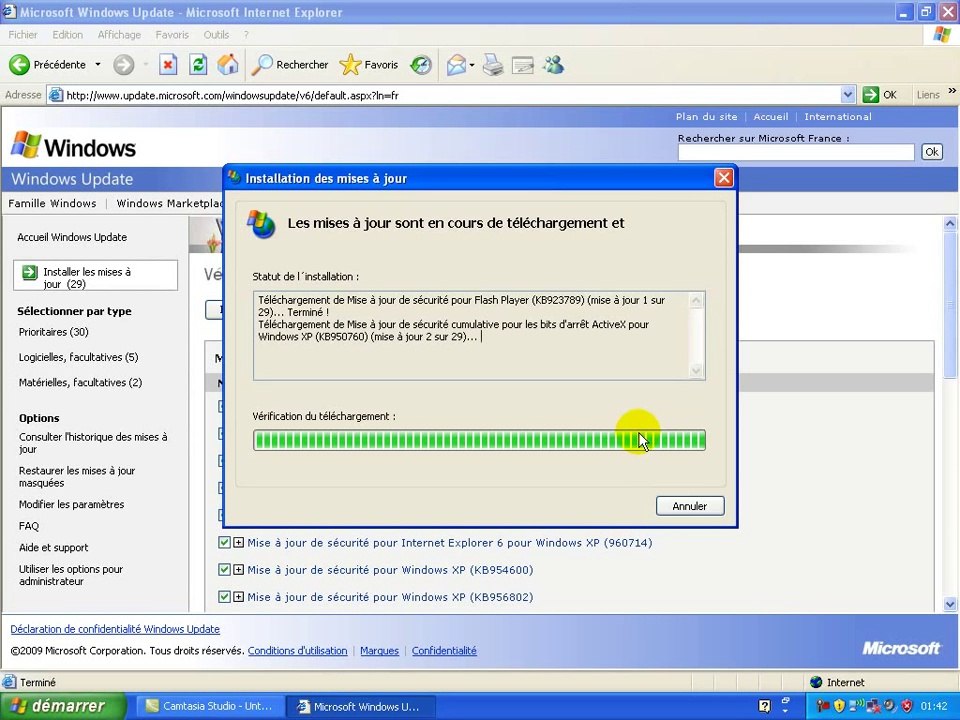Print page with printer icon
The height and width of the screenshot is (720, 960).
coord(493,64)
